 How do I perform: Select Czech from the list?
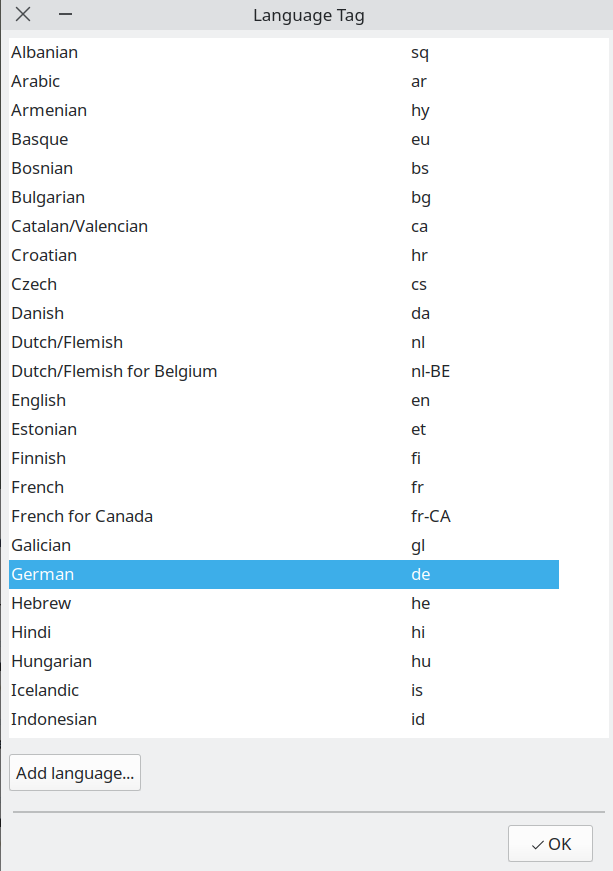coord(34,284)
